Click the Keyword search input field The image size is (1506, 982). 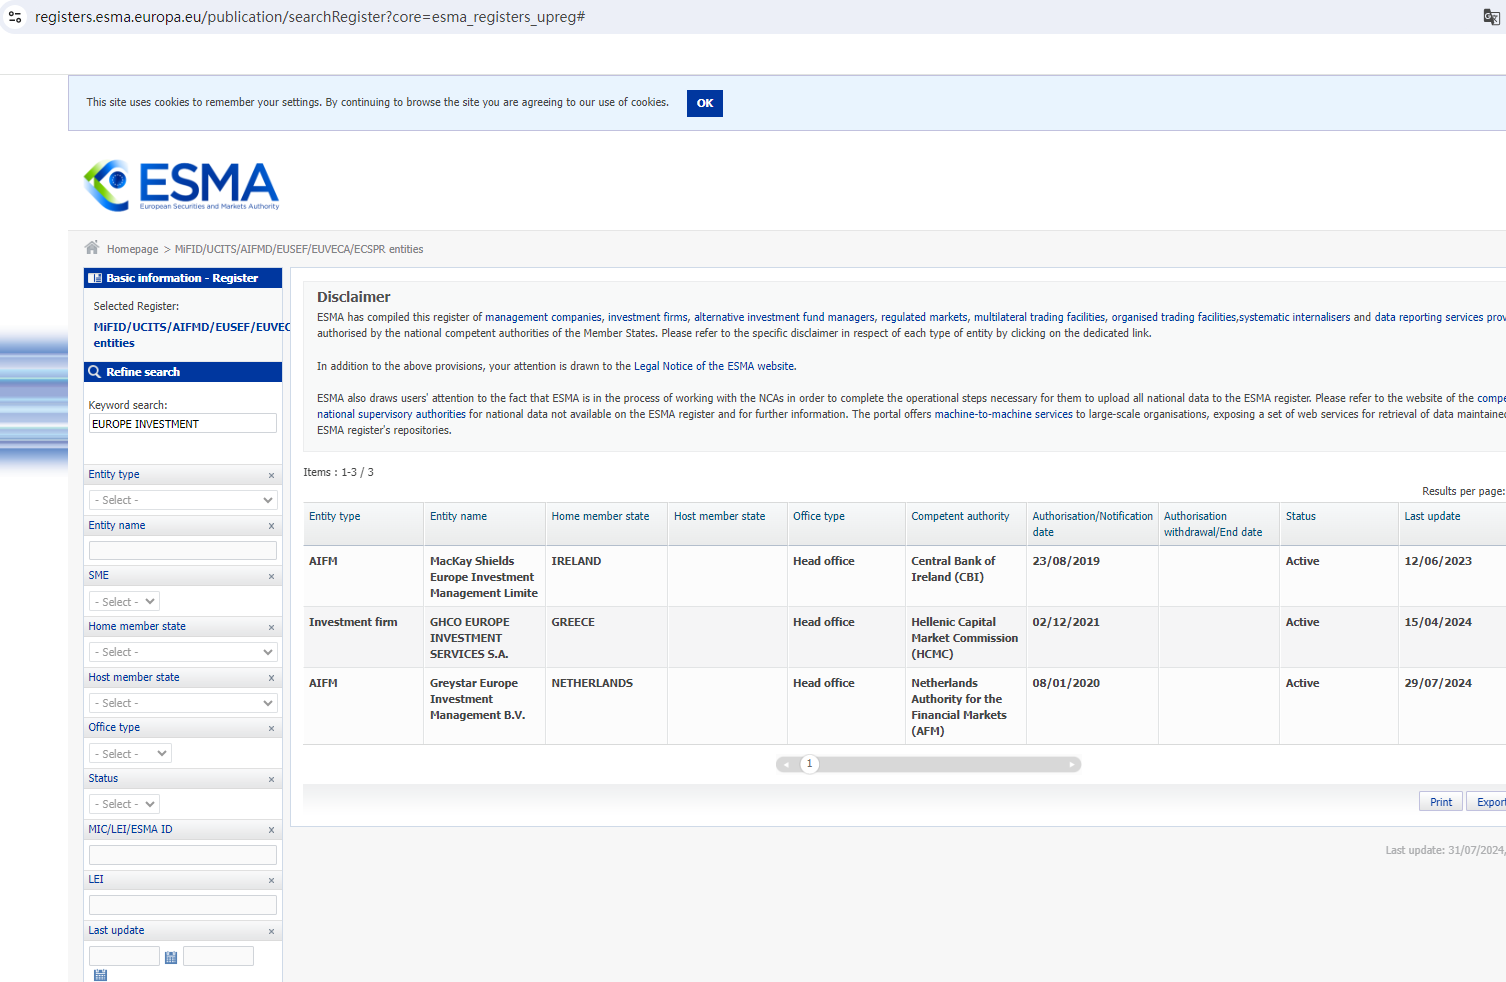click(x=183, y=424)
